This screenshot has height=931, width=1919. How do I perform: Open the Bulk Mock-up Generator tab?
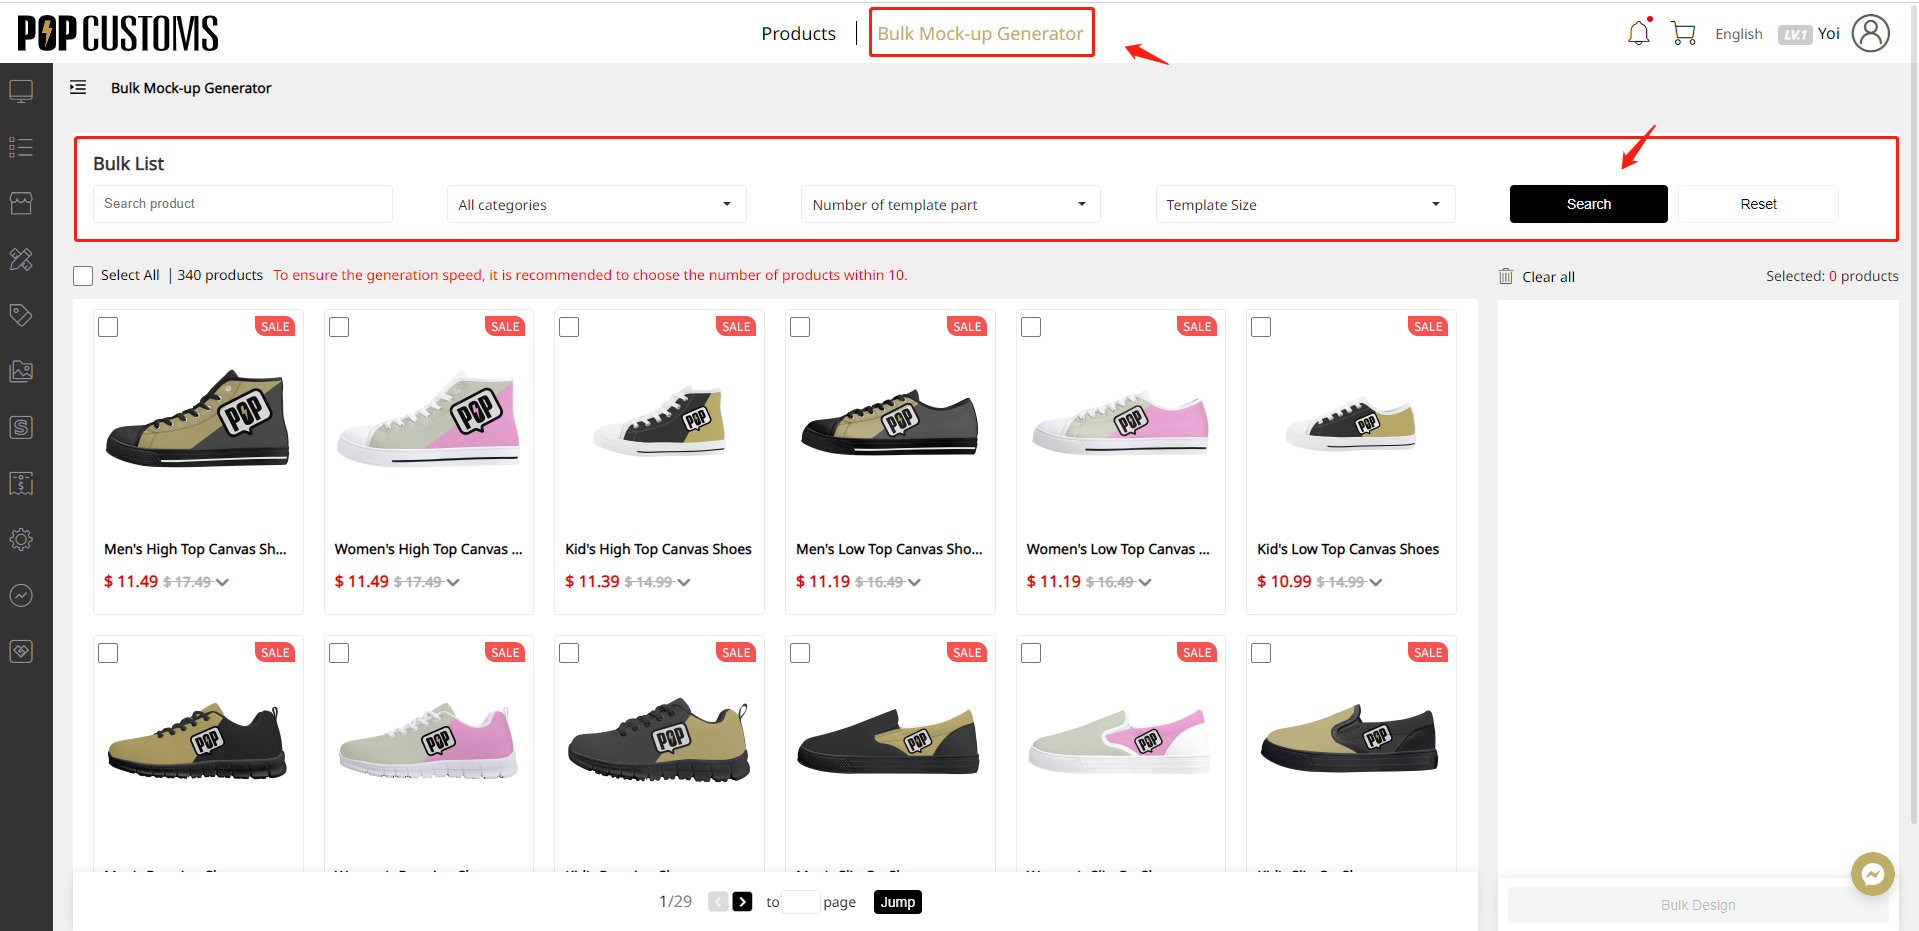click(980, 34)
